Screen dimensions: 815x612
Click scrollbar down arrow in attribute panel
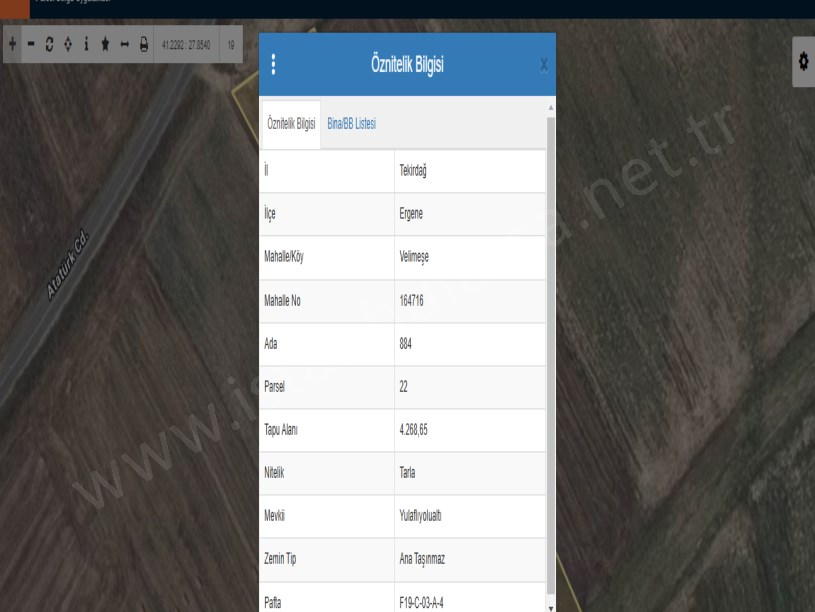[x=549, y=605]
